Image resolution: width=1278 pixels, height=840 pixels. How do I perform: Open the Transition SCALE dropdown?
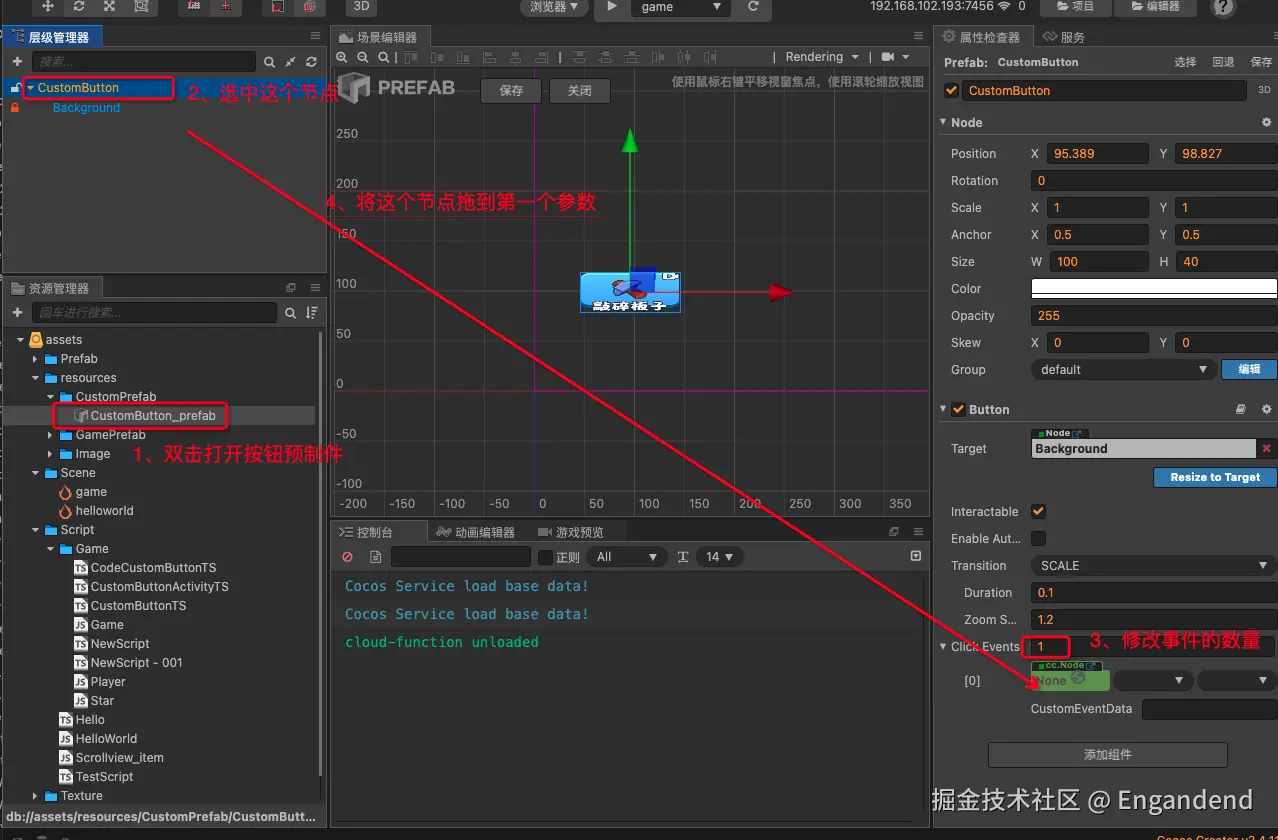[1154, 565]
